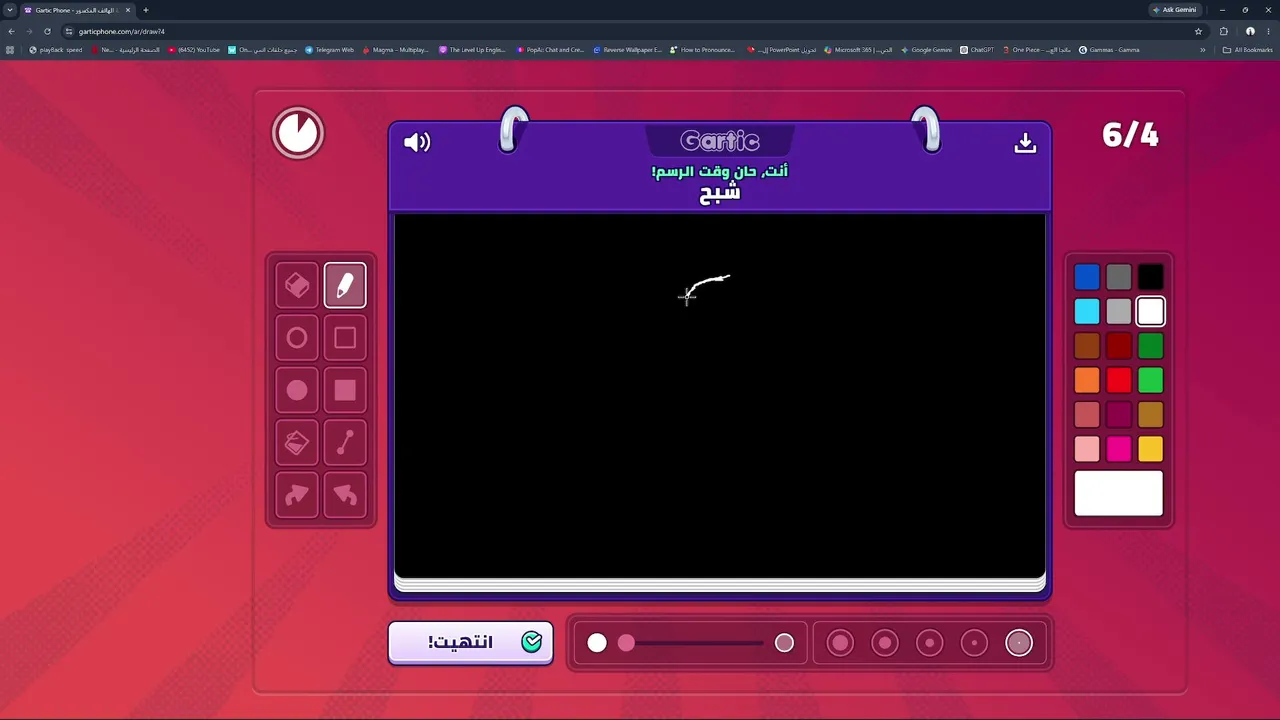The height and width of the screenshot is (720, 1280).
Task: Select the eraser tool
Action: 297,286
